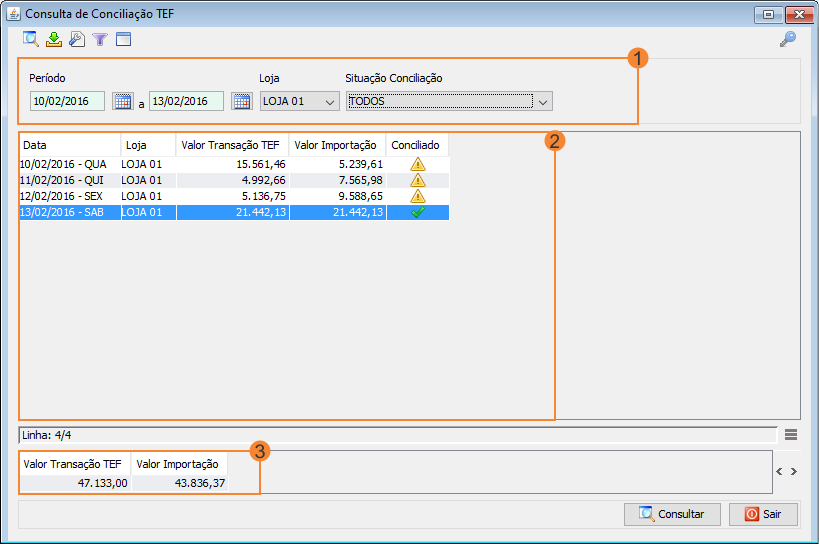819x544 pixels.
Task: Close the Consulta de Conciliação TEF window
Action: [799, 15]
